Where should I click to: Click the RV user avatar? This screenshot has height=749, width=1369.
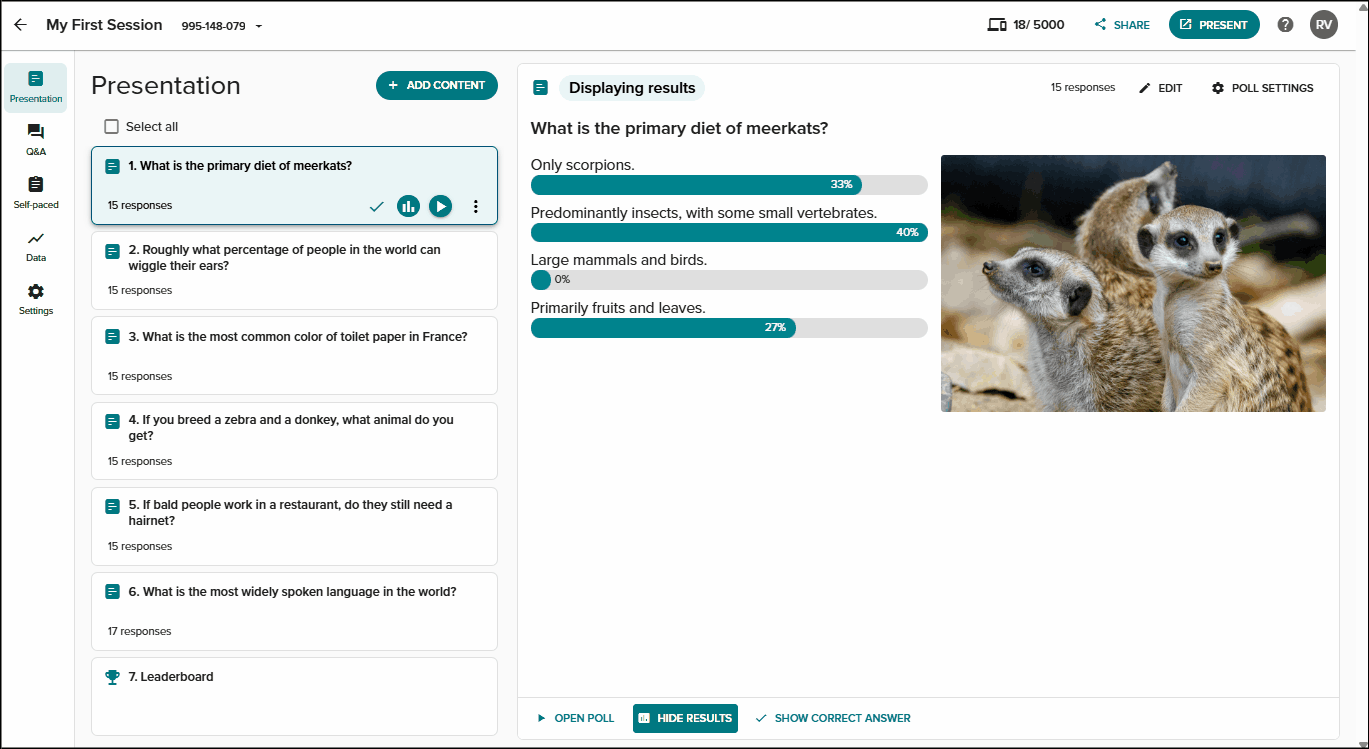pyautogui.click(x=1324, y=25)
